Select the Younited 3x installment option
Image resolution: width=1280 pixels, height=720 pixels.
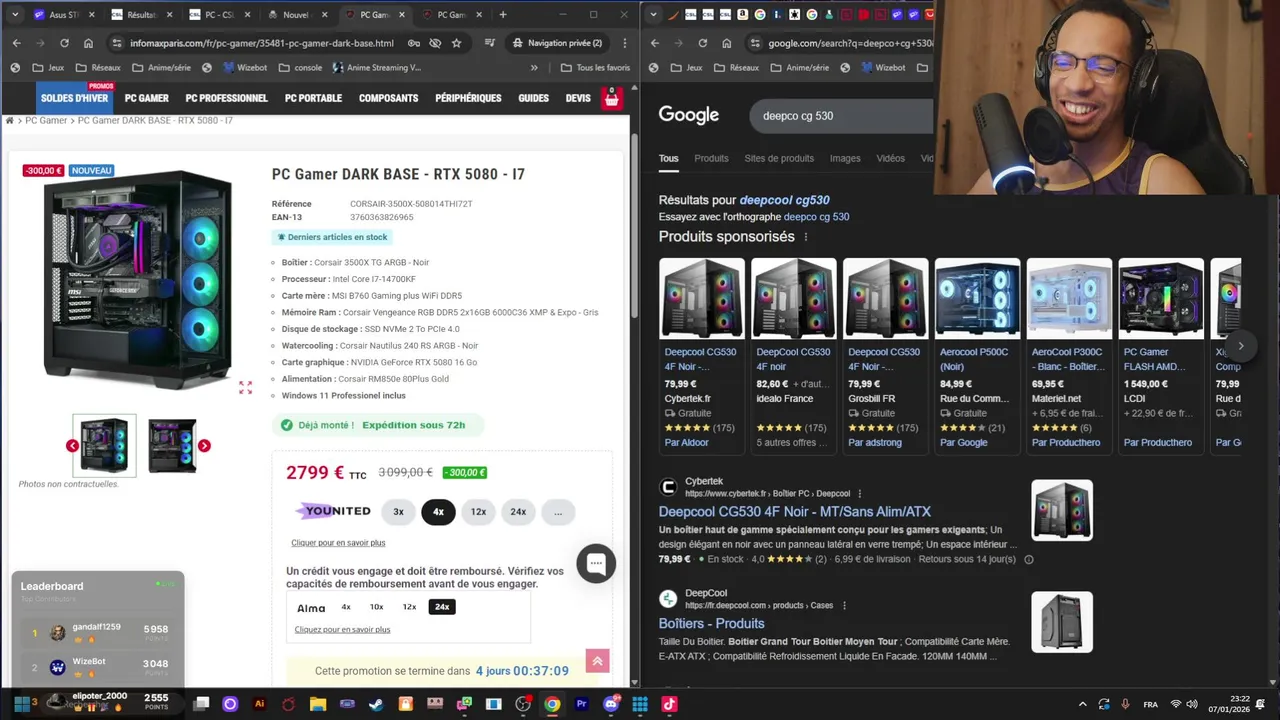click(x=398, y=511)
